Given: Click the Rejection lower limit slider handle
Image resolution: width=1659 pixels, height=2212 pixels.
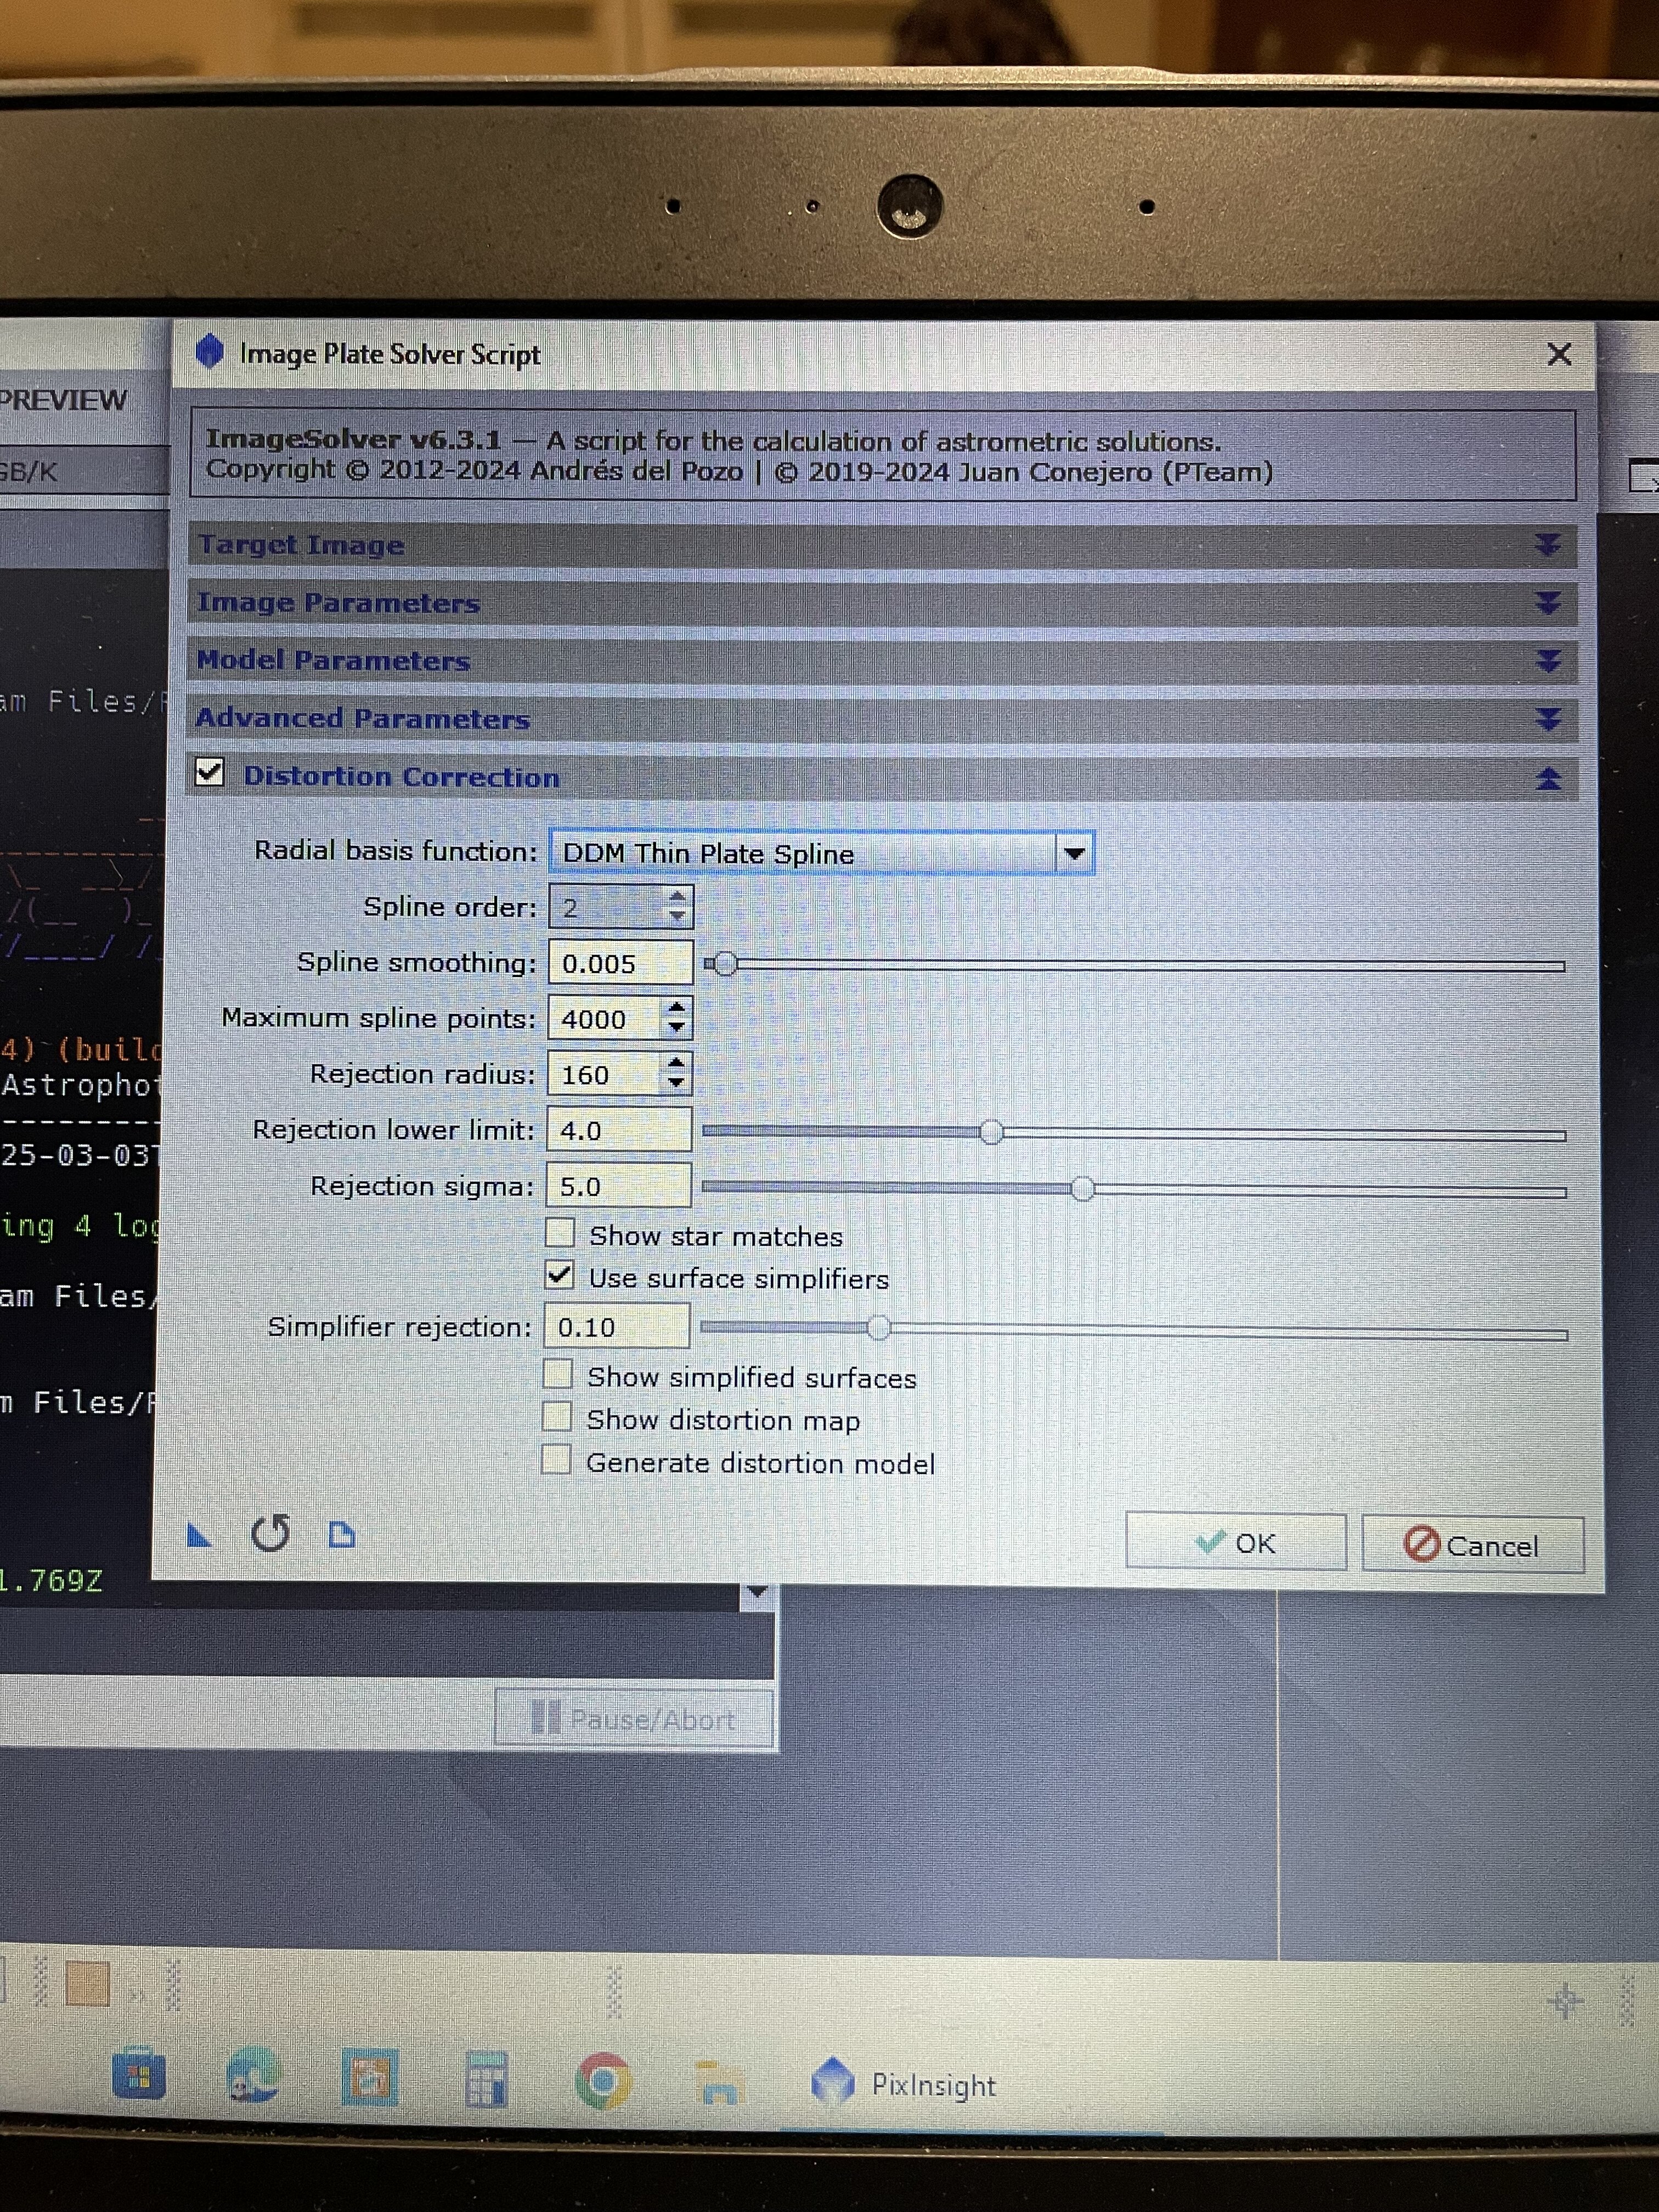Looking at the screenshot, I should [x=991, y=1132].
